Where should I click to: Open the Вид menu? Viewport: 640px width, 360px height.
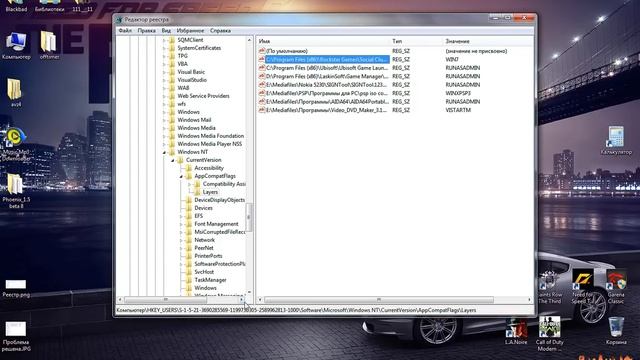click(166, 31)
